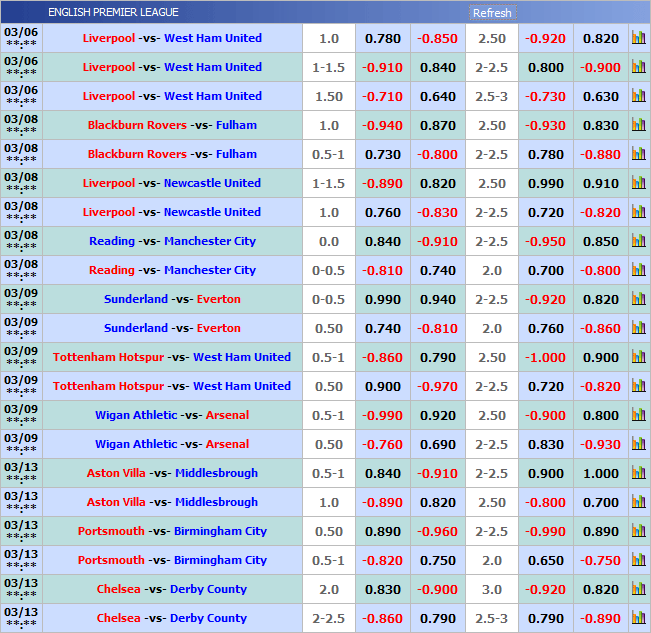Pick -0.950 odds for Reading vs Manchester City
Viewport: 651px width, 633px height.
tap(546, 242)
